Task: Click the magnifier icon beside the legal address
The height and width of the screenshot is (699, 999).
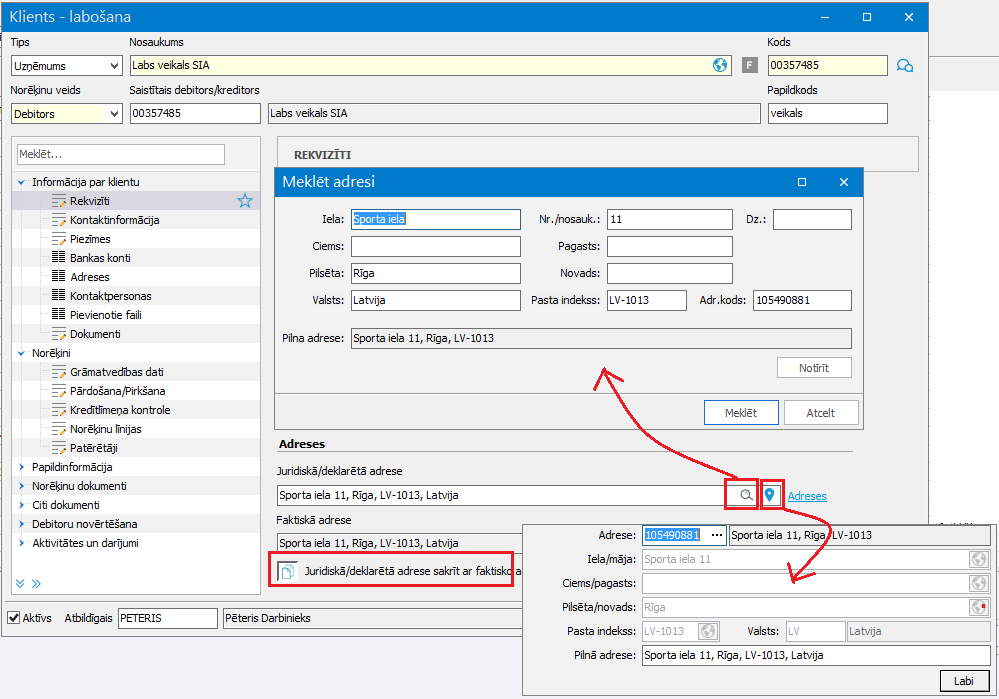Action: click(x=744, y=495)
